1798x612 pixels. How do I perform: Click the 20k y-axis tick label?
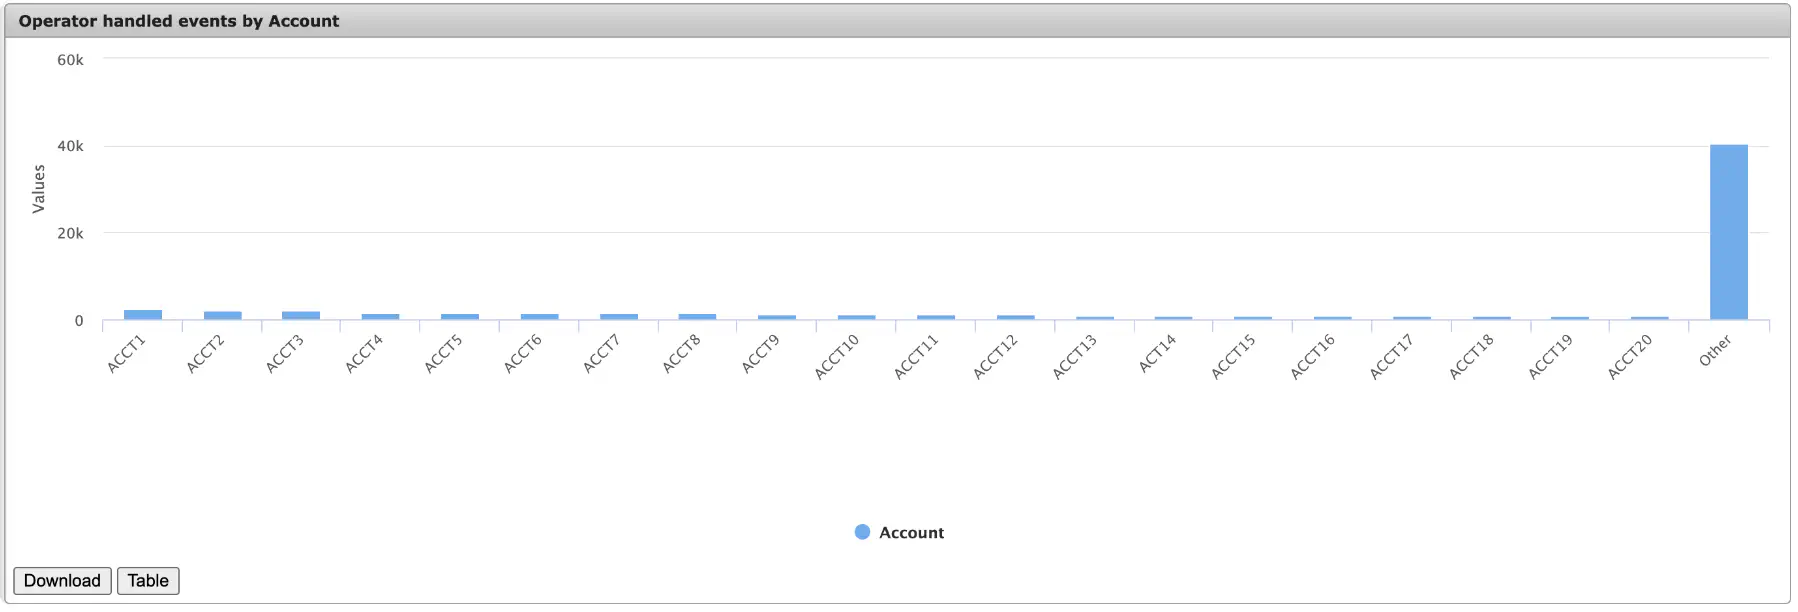click(70, 233)
